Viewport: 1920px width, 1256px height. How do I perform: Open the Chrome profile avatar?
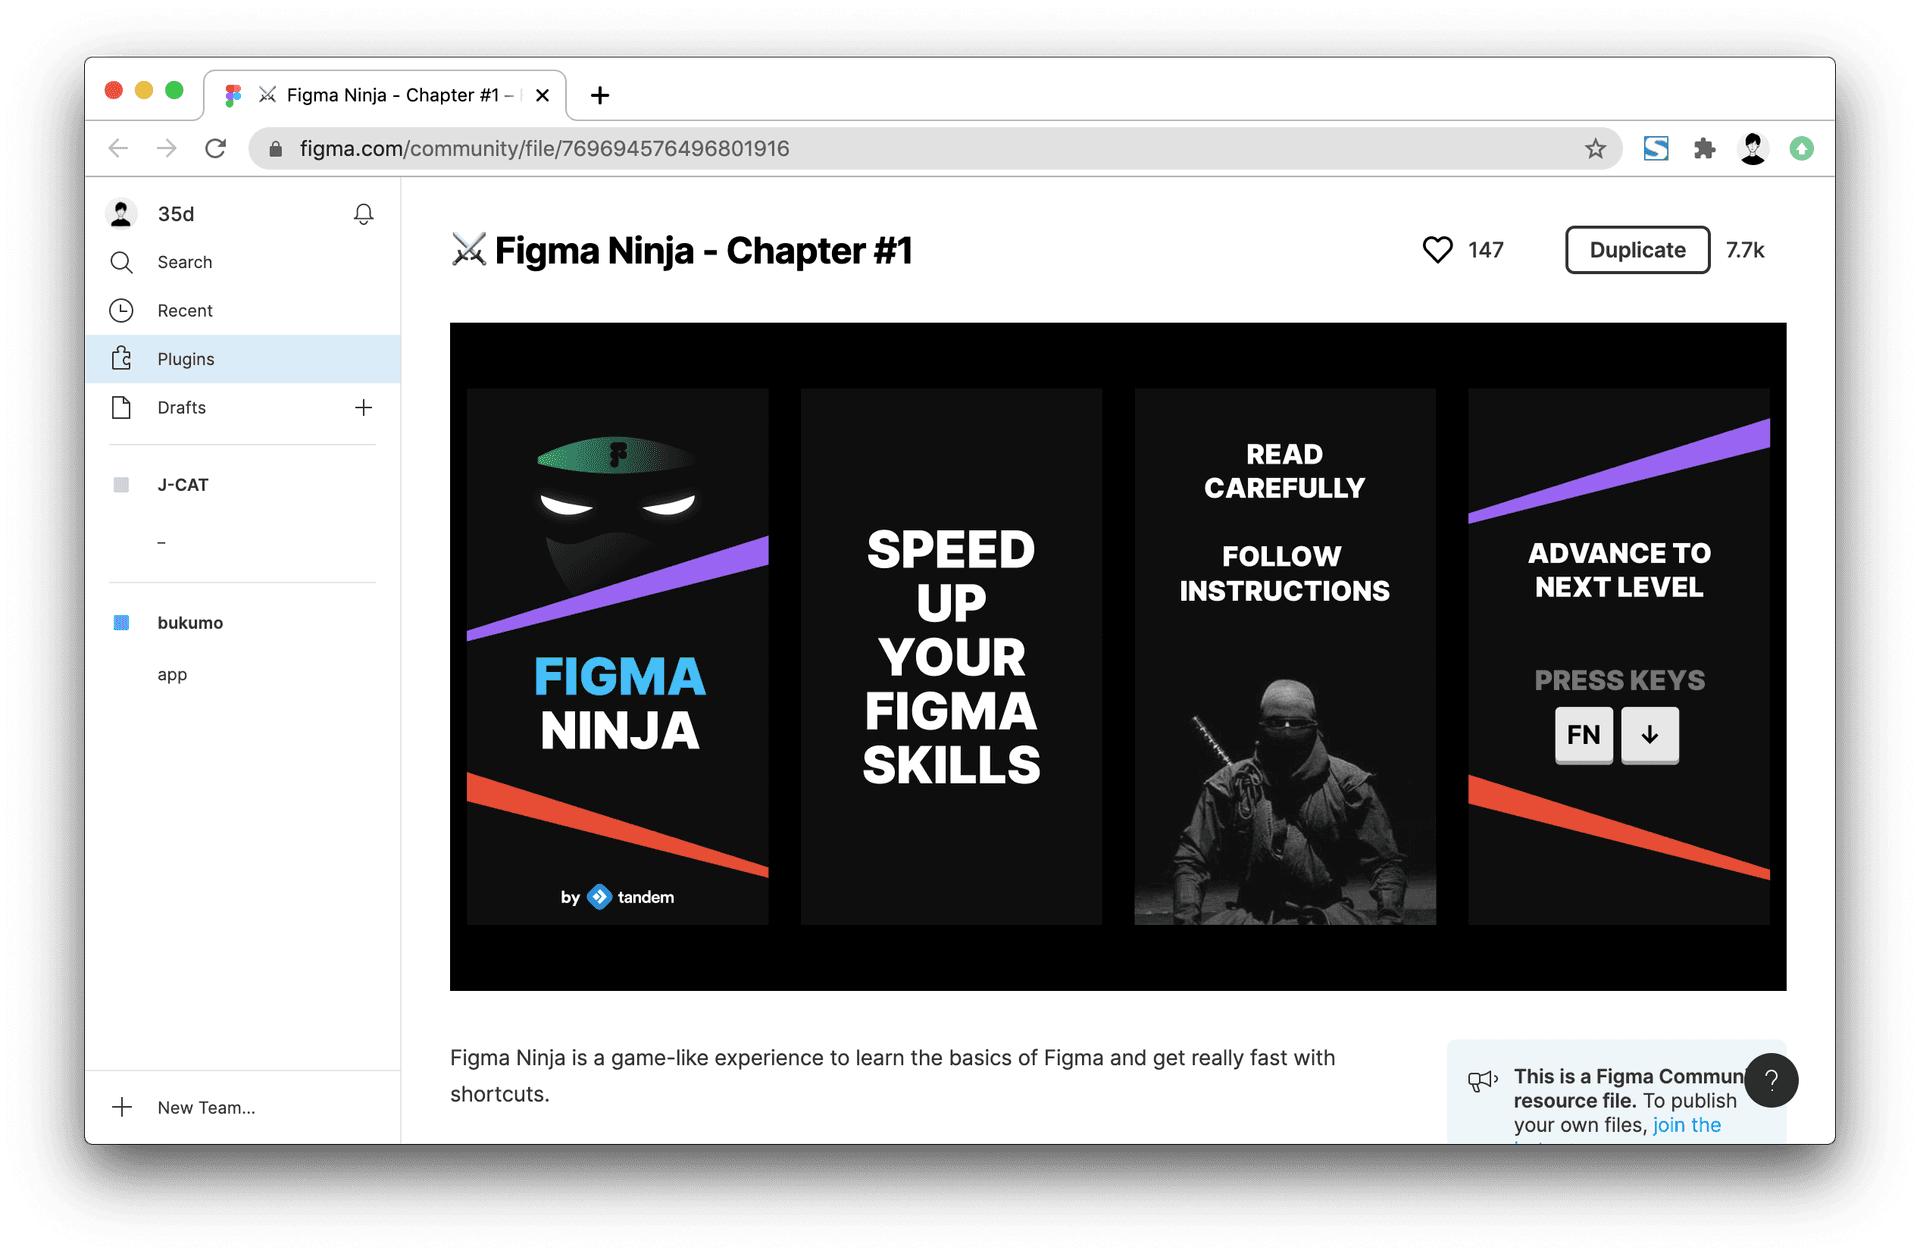1753,149
